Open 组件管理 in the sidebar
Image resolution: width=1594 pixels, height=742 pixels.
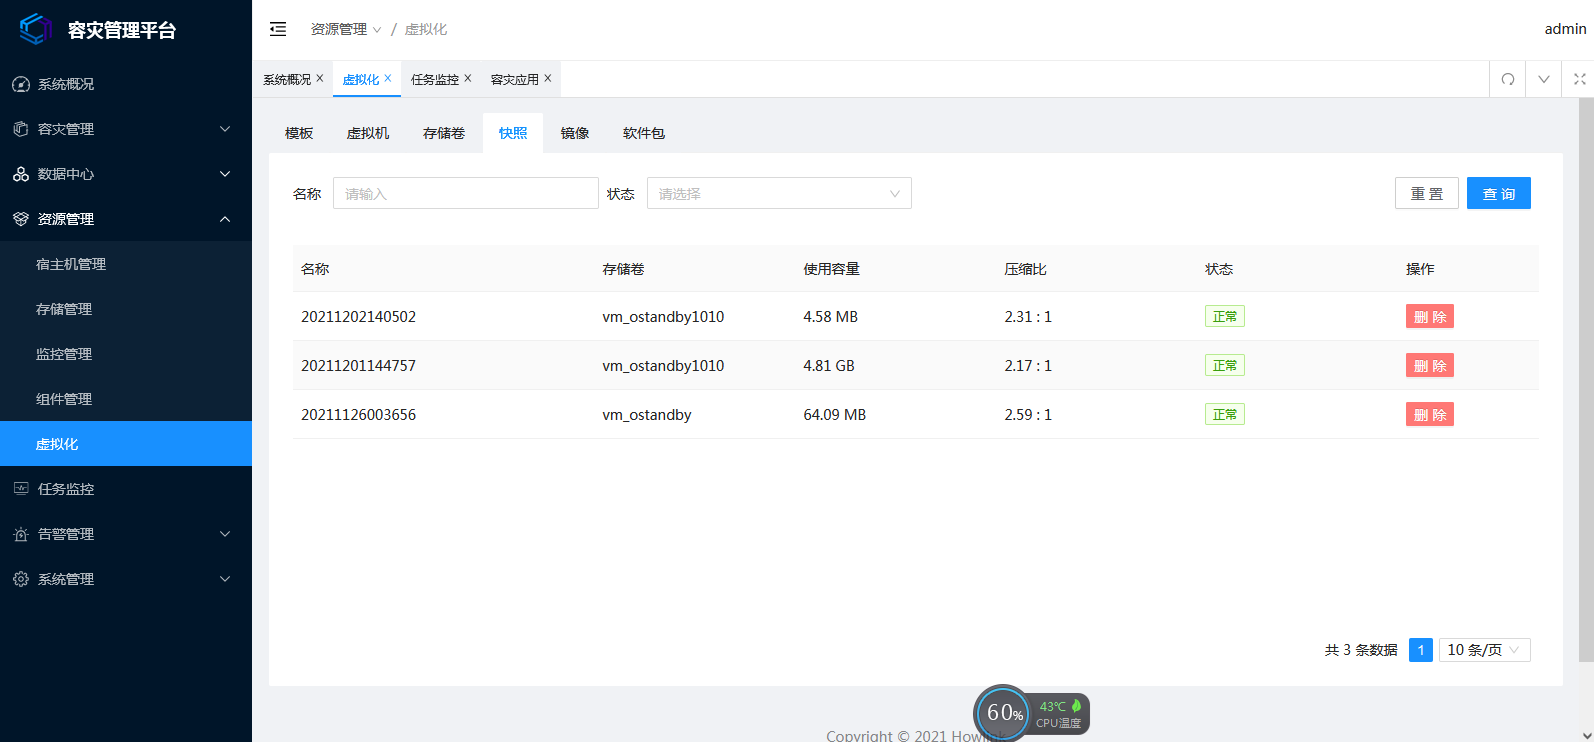coord(126,399)
